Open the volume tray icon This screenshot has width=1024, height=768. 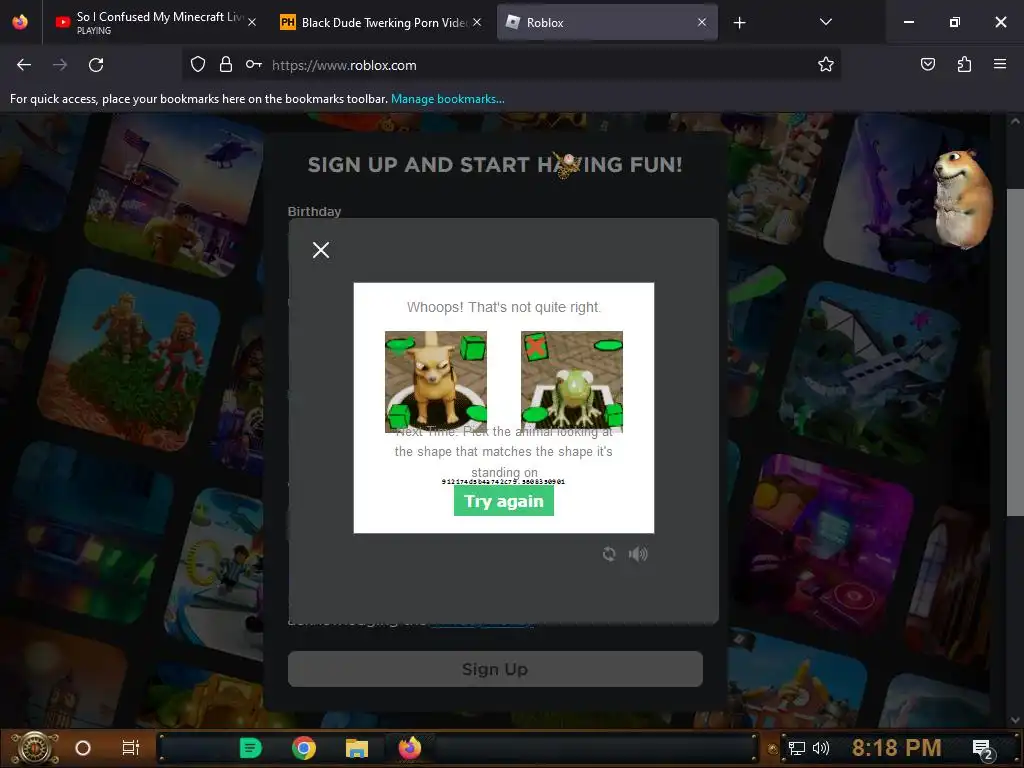(x=821, y=748)
